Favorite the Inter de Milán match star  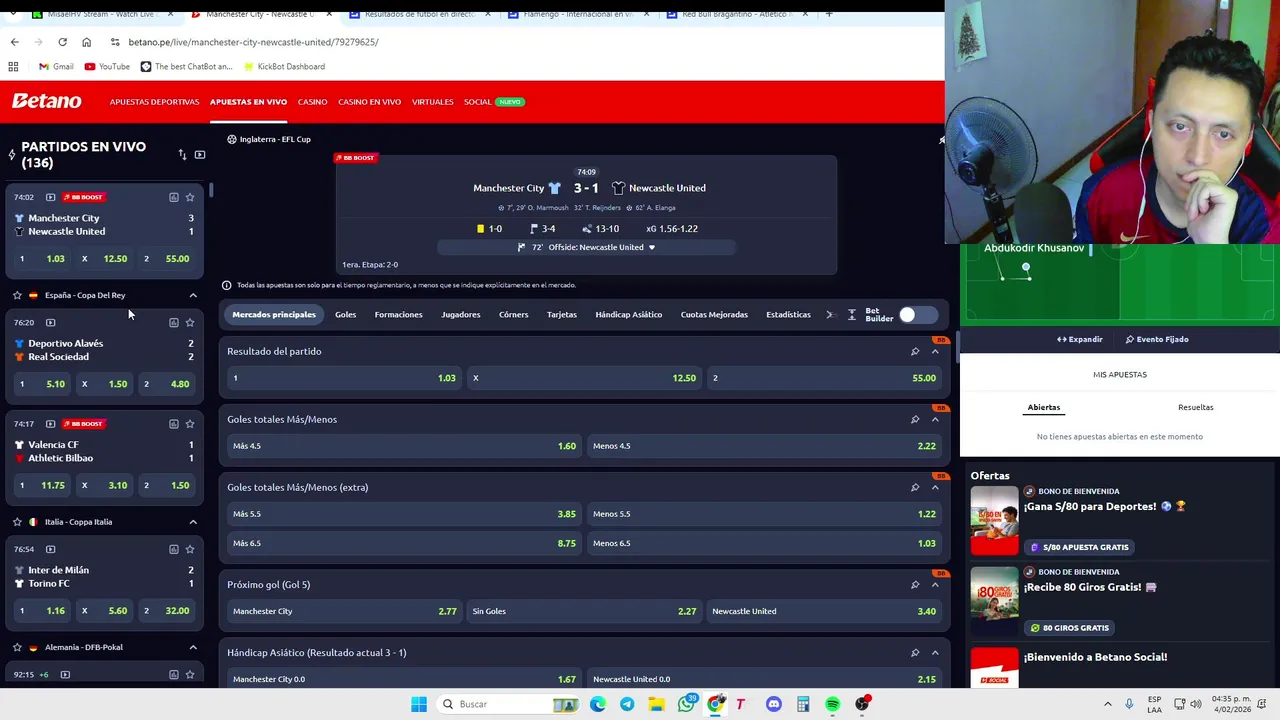(x=190, y=549)
